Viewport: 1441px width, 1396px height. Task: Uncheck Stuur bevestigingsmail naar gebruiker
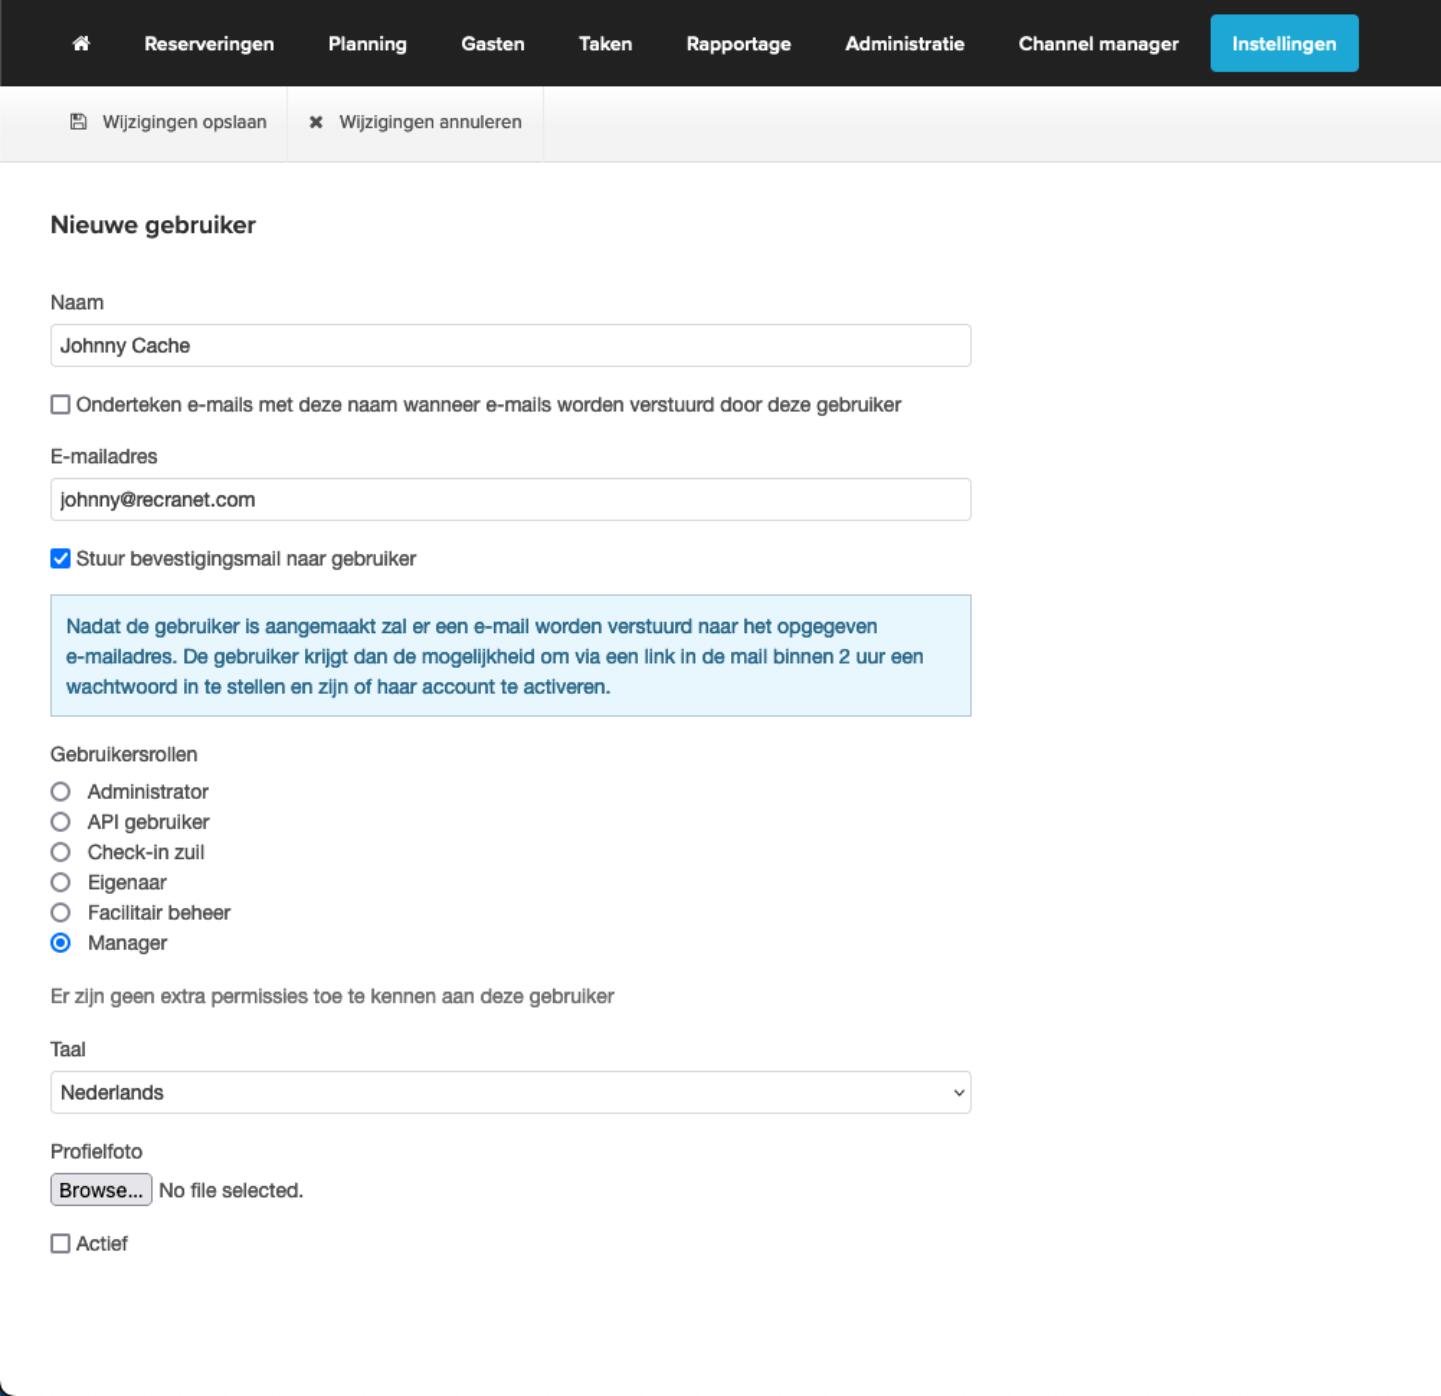(61, 559)
